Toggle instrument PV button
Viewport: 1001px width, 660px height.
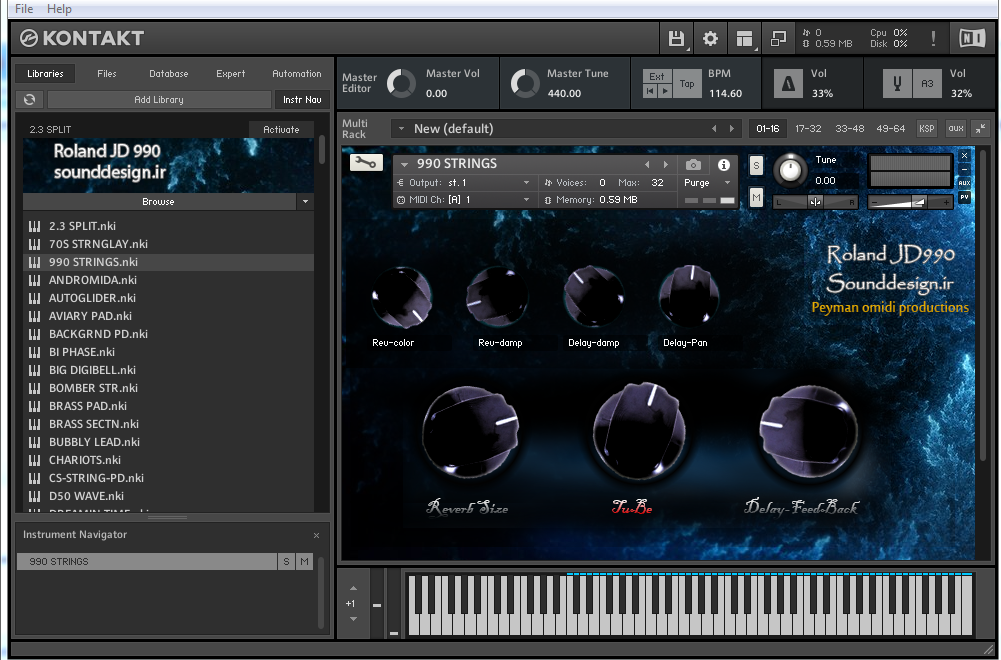click(x=965, y=197)
